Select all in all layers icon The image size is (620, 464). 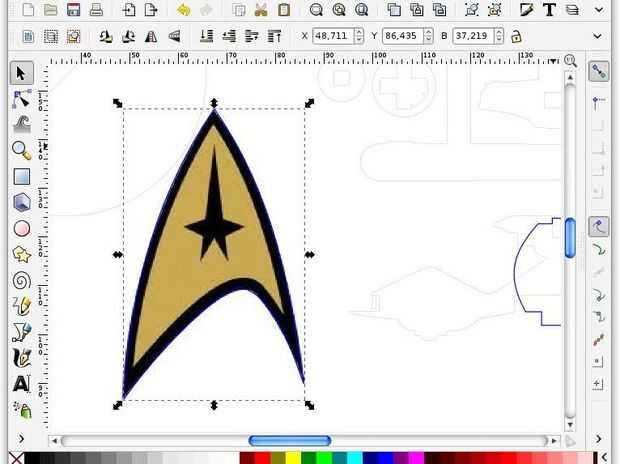pos(51,36)
